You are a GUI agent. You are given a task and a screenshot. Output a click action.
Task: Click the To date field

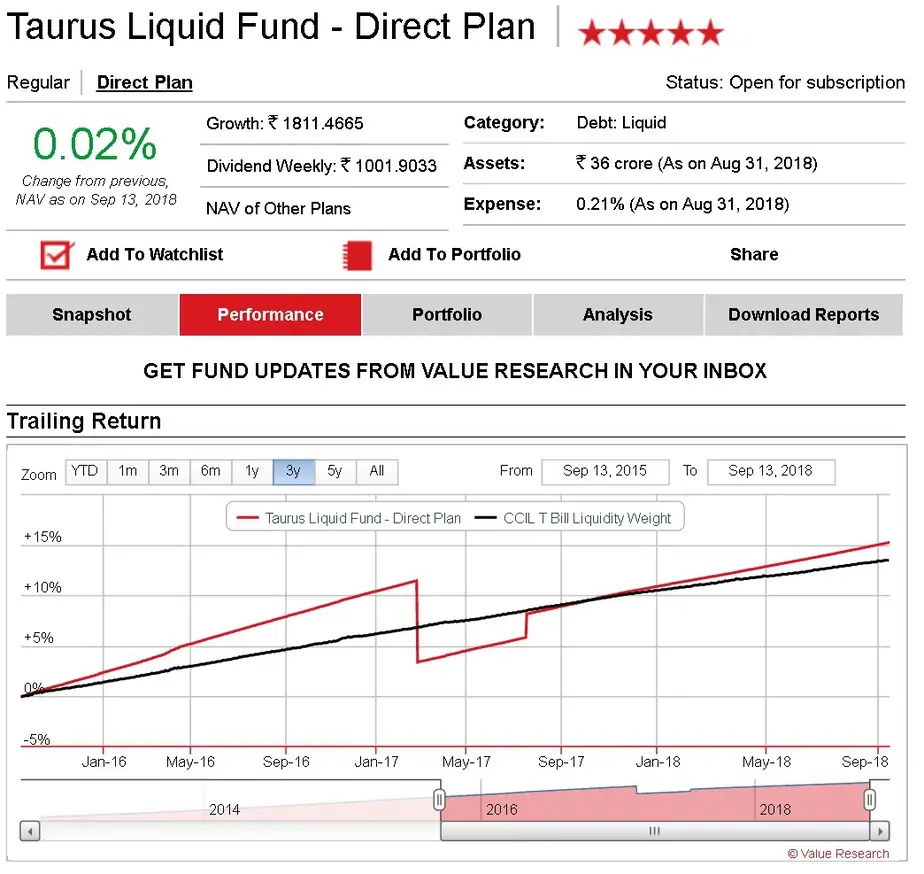[x=771, y=472]
